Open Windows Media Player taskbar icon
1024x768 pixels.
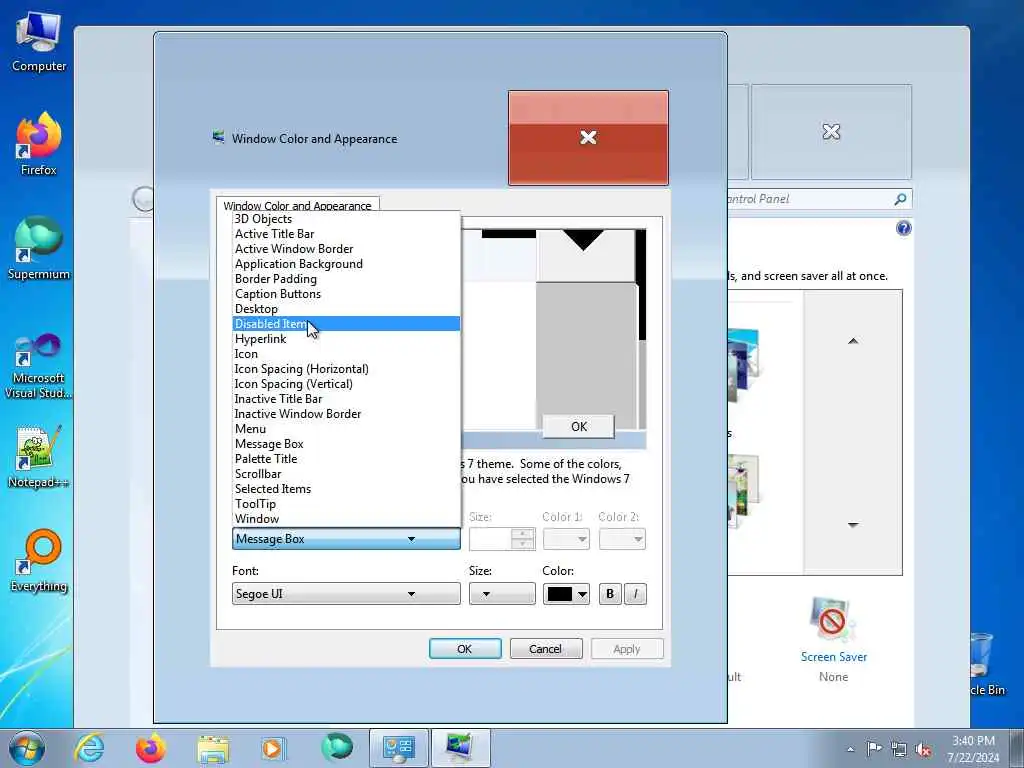272,748
